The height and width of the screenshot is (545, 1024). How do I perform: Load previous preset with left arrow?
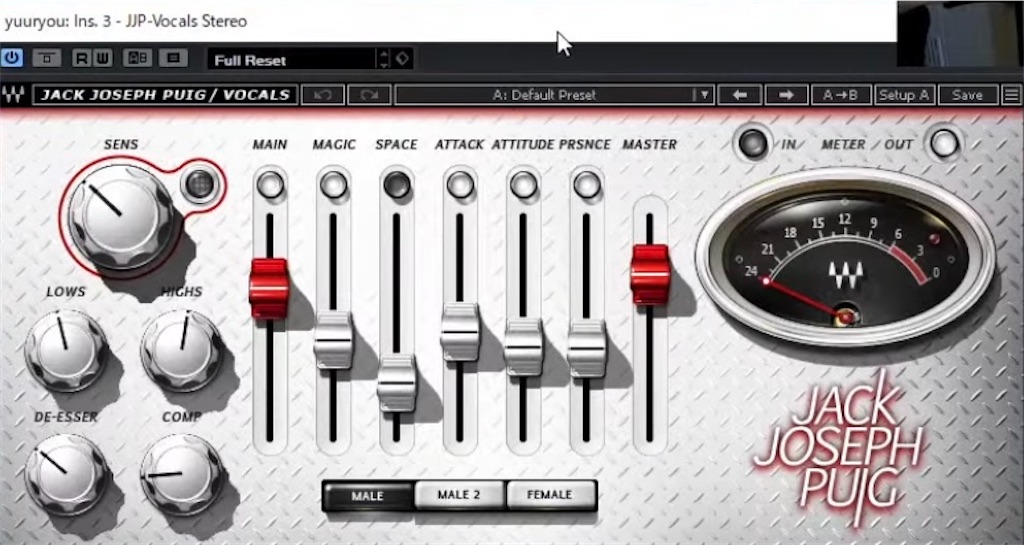(739, 95)
